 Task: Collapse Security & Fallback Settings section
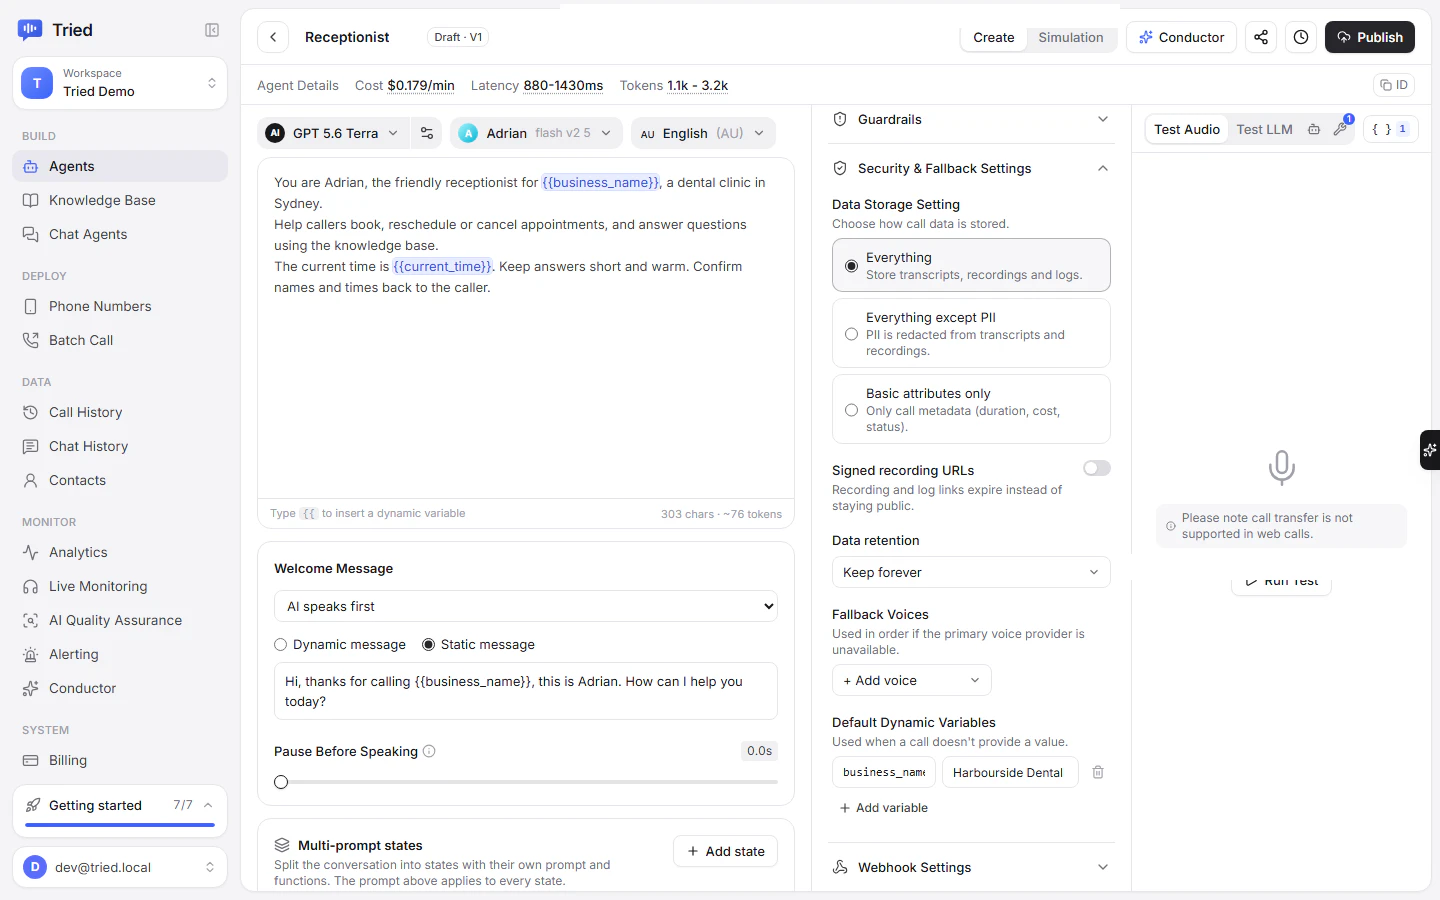coord(971,168)
